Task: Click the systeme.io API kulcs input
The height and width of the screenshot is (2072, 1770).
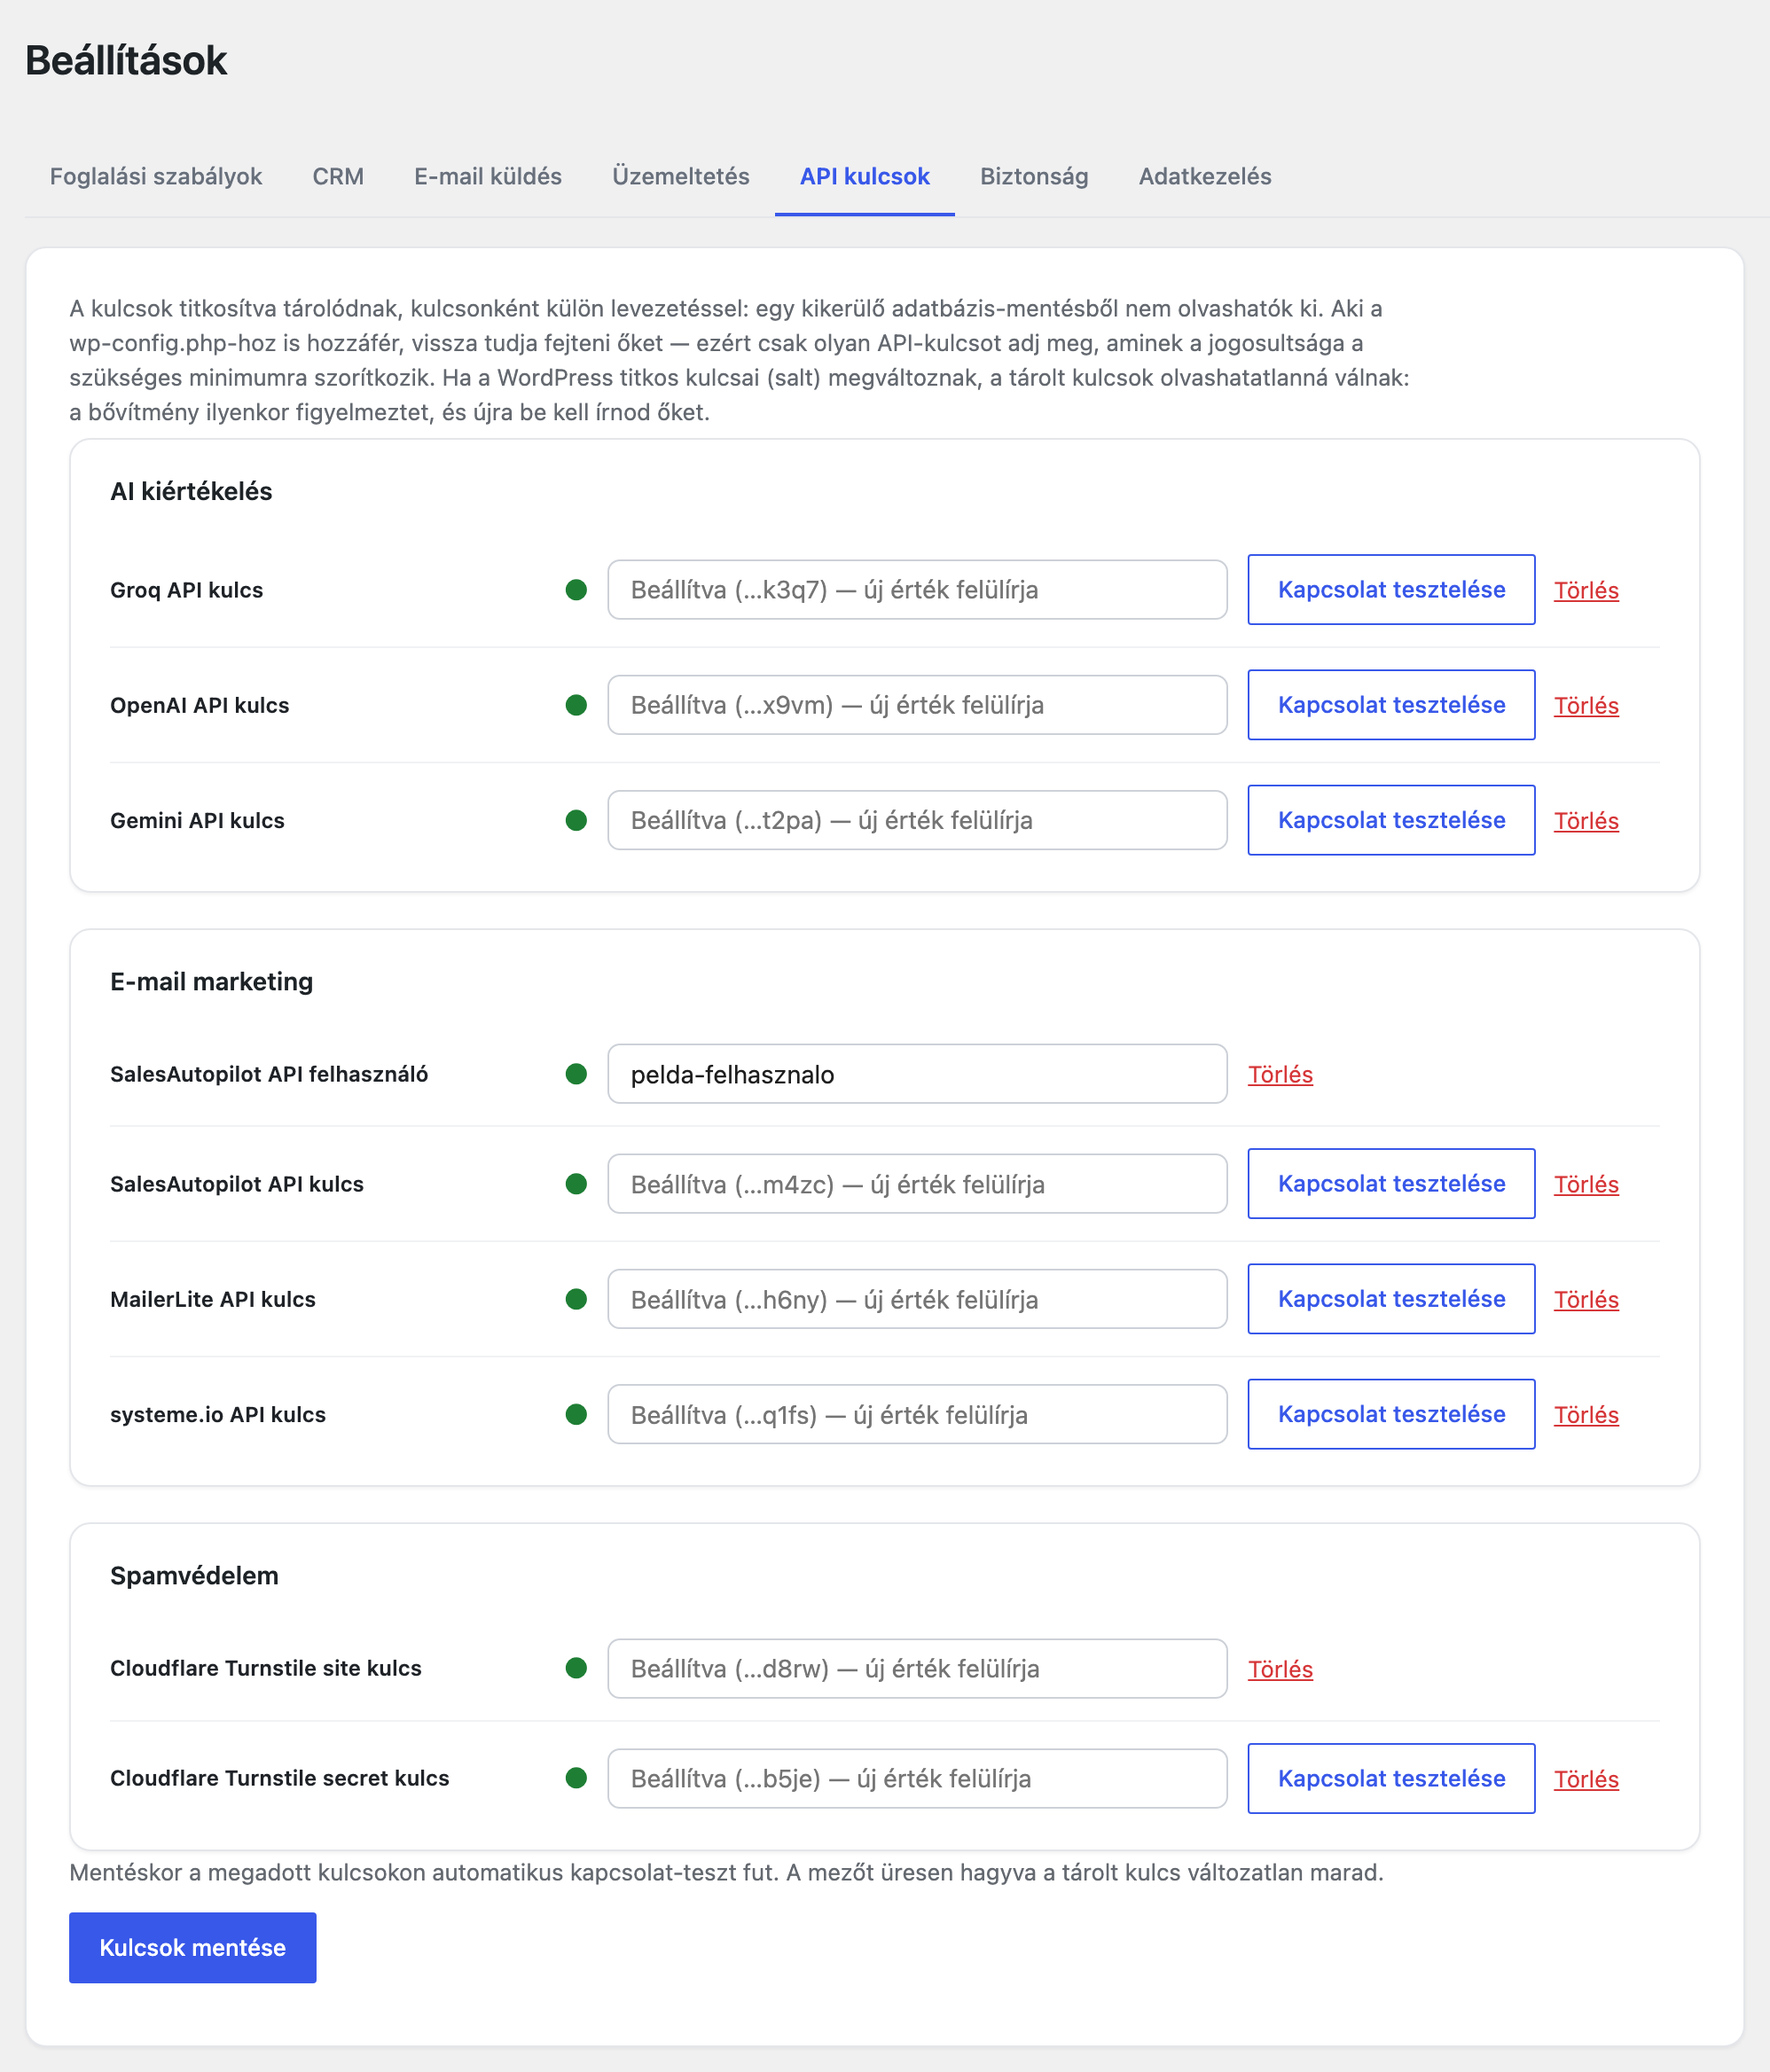Action: click(917, 1414)
